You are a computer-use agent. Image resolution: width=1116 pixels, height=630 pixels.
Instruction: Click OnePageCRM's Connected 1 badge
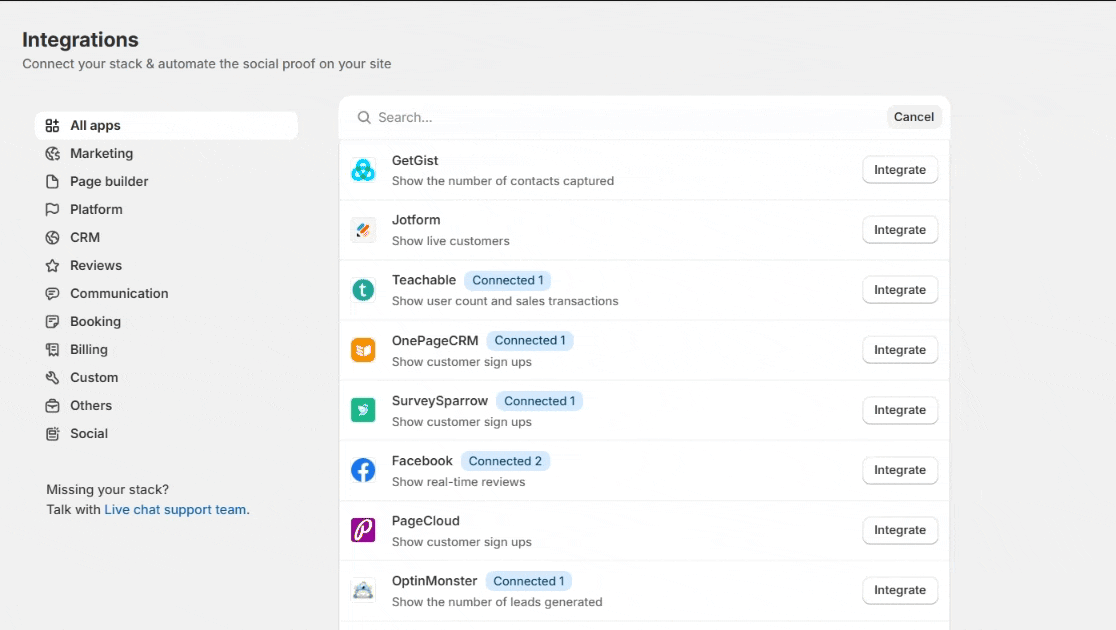click(530, 340)
